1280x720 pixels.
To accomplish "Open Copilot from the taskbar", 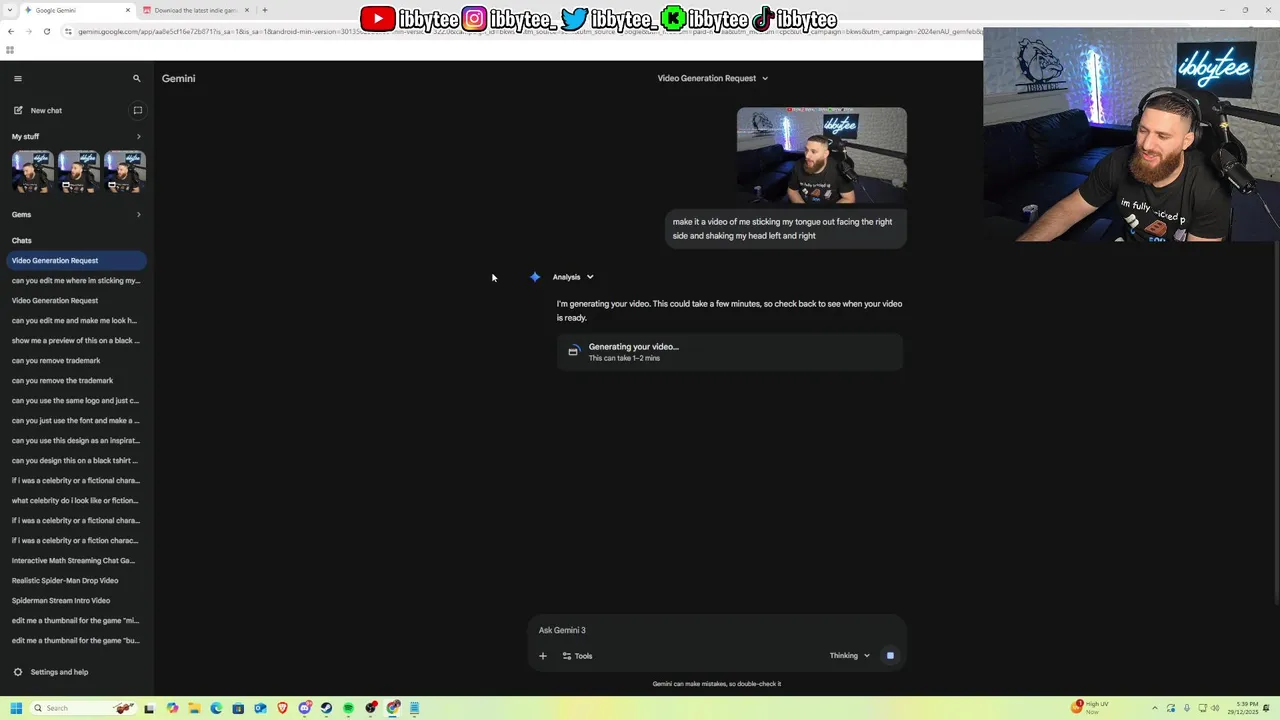I will 172,708.
